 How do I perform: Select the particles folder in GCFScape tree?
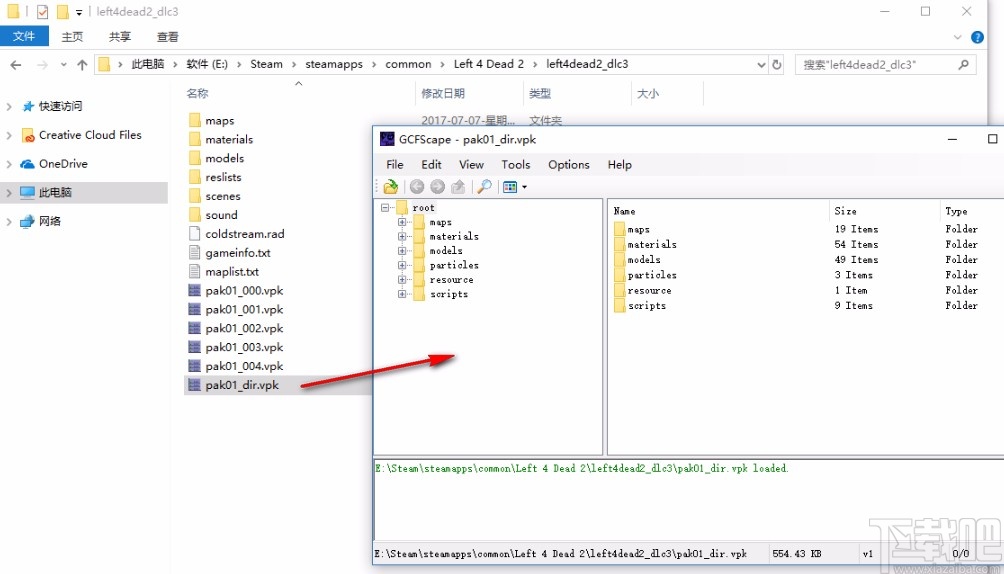(x=454, y=265)
